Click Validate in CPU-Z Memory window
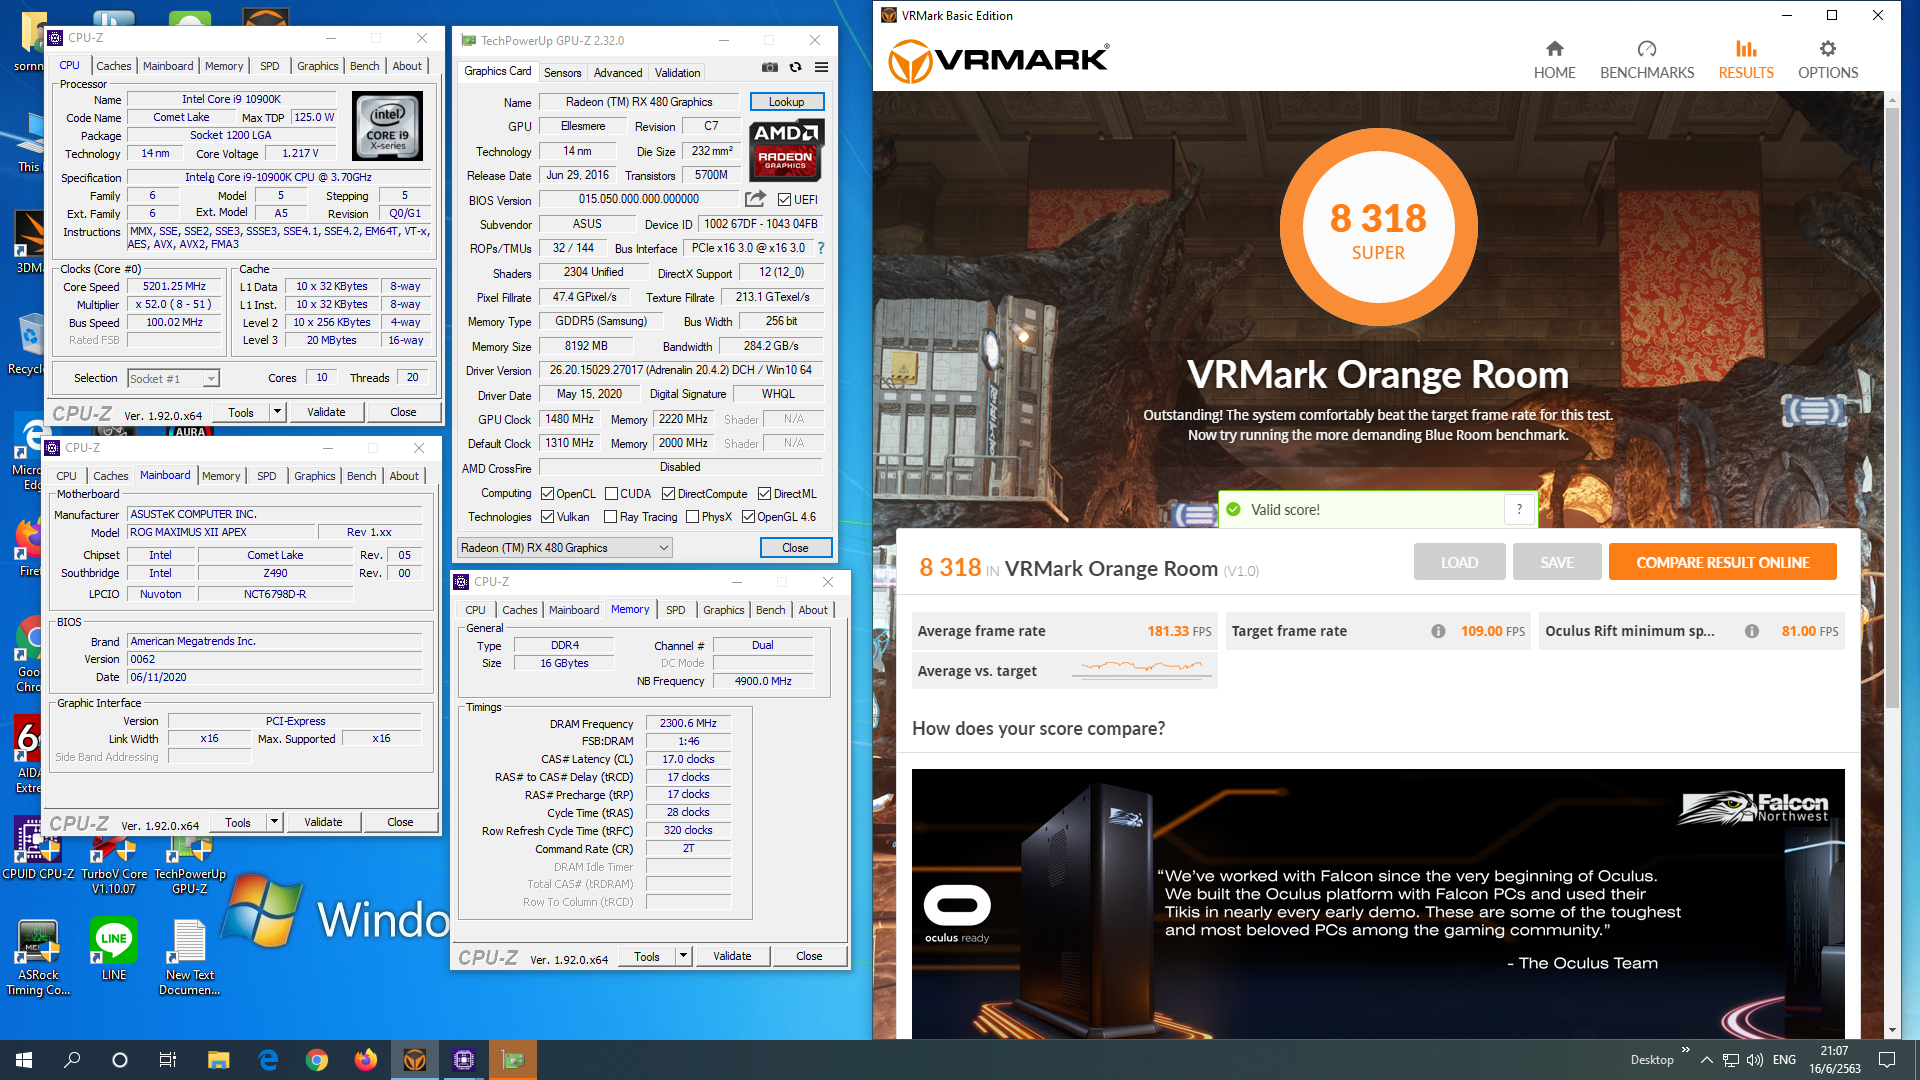Viewport: 1920px width, 1080px height. [x=732, y=956]
